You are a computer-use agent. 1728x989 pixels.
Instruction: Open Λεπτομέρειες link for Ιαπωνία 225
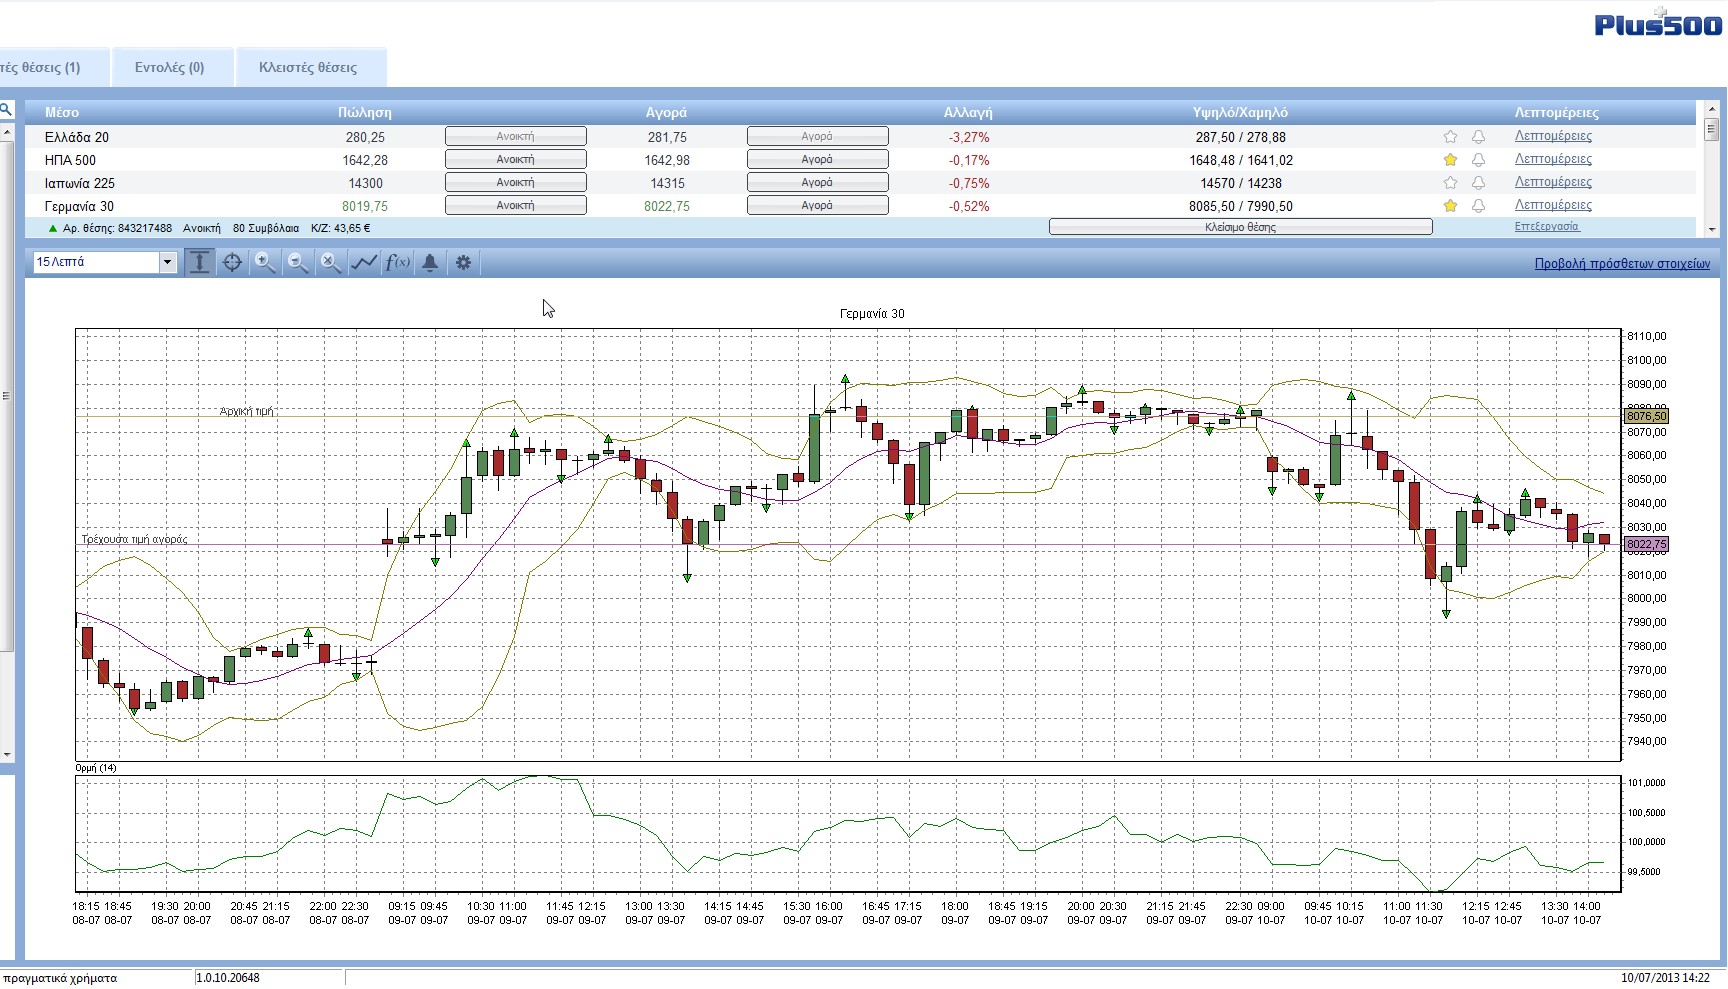[1553, 182]
